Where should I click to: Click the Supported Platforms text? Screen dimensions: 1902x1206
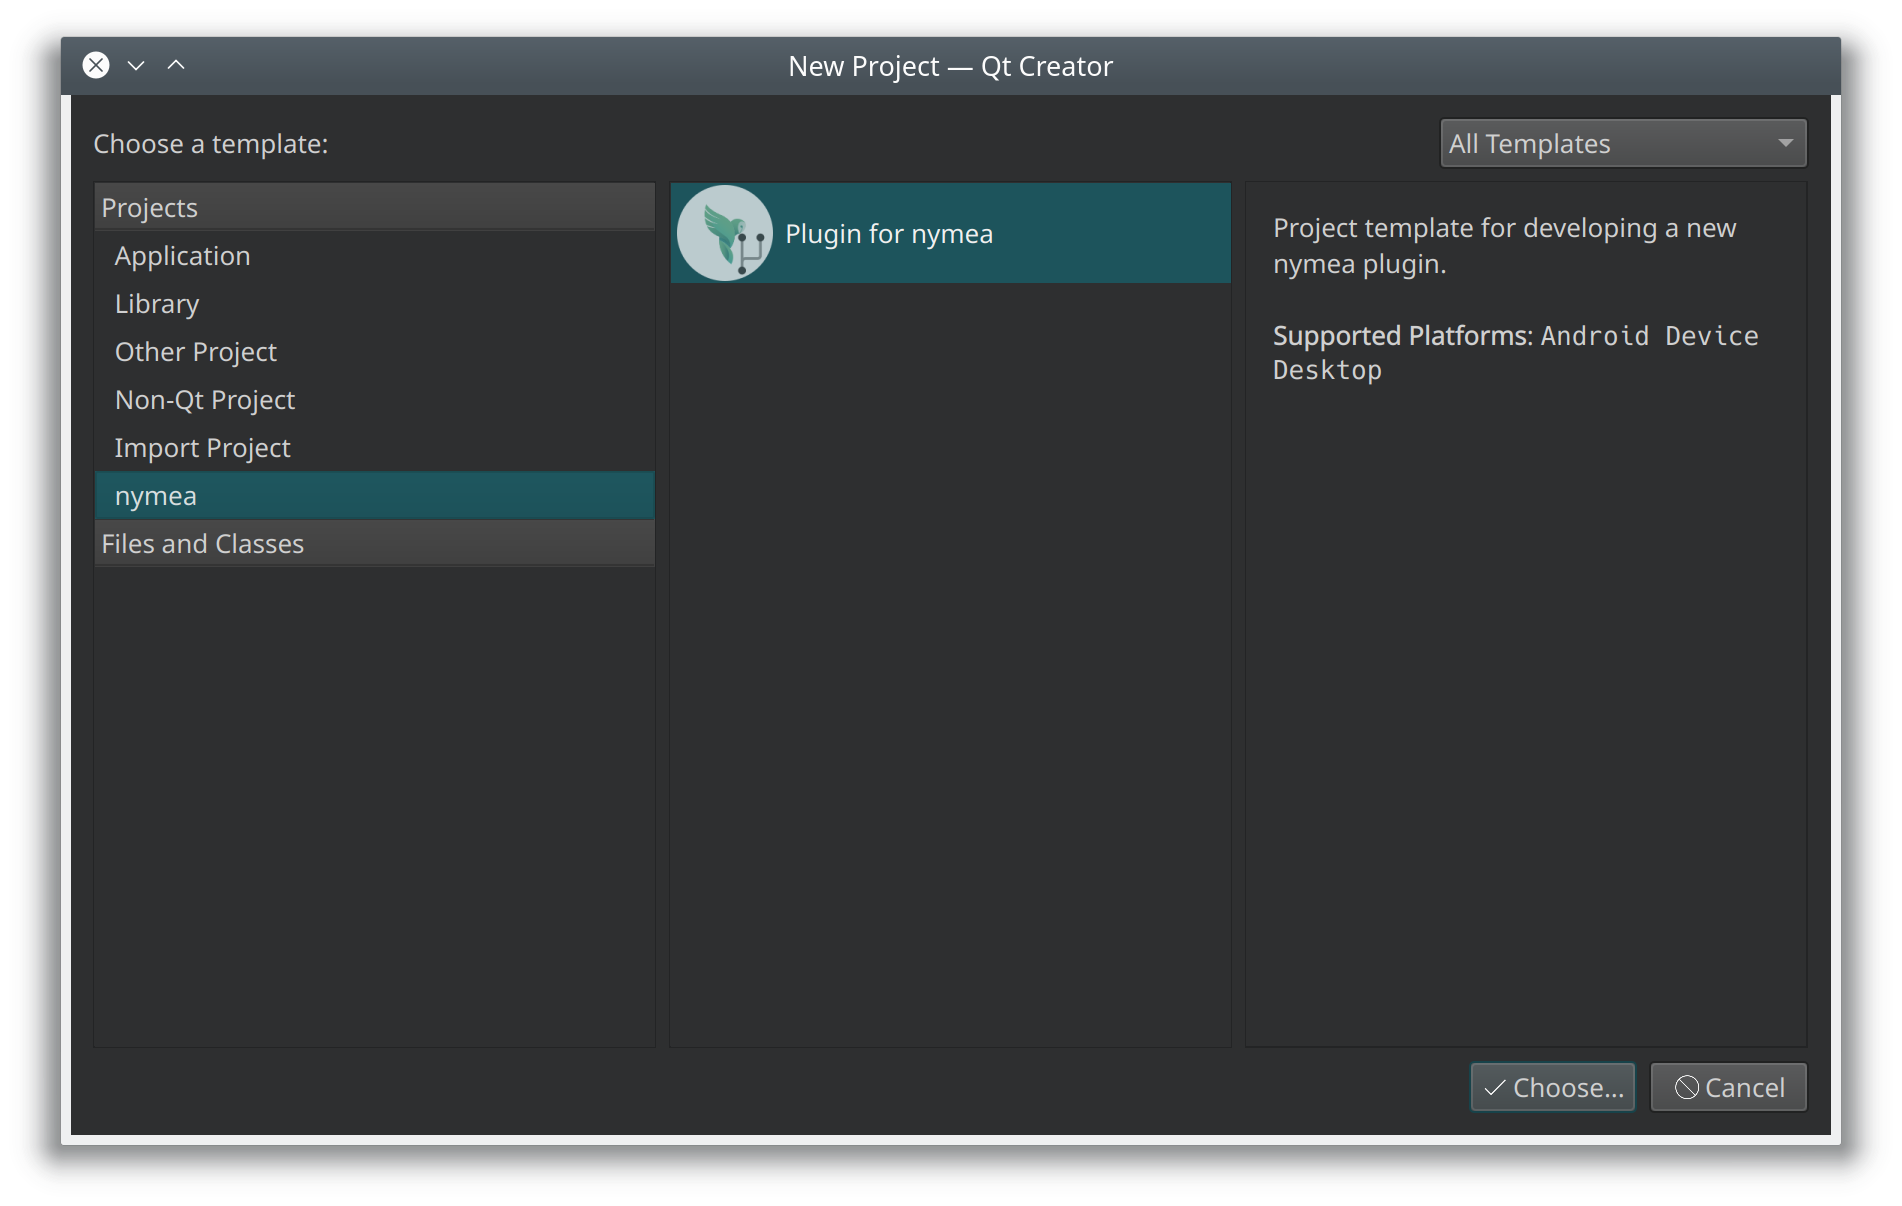point(1515,352)
